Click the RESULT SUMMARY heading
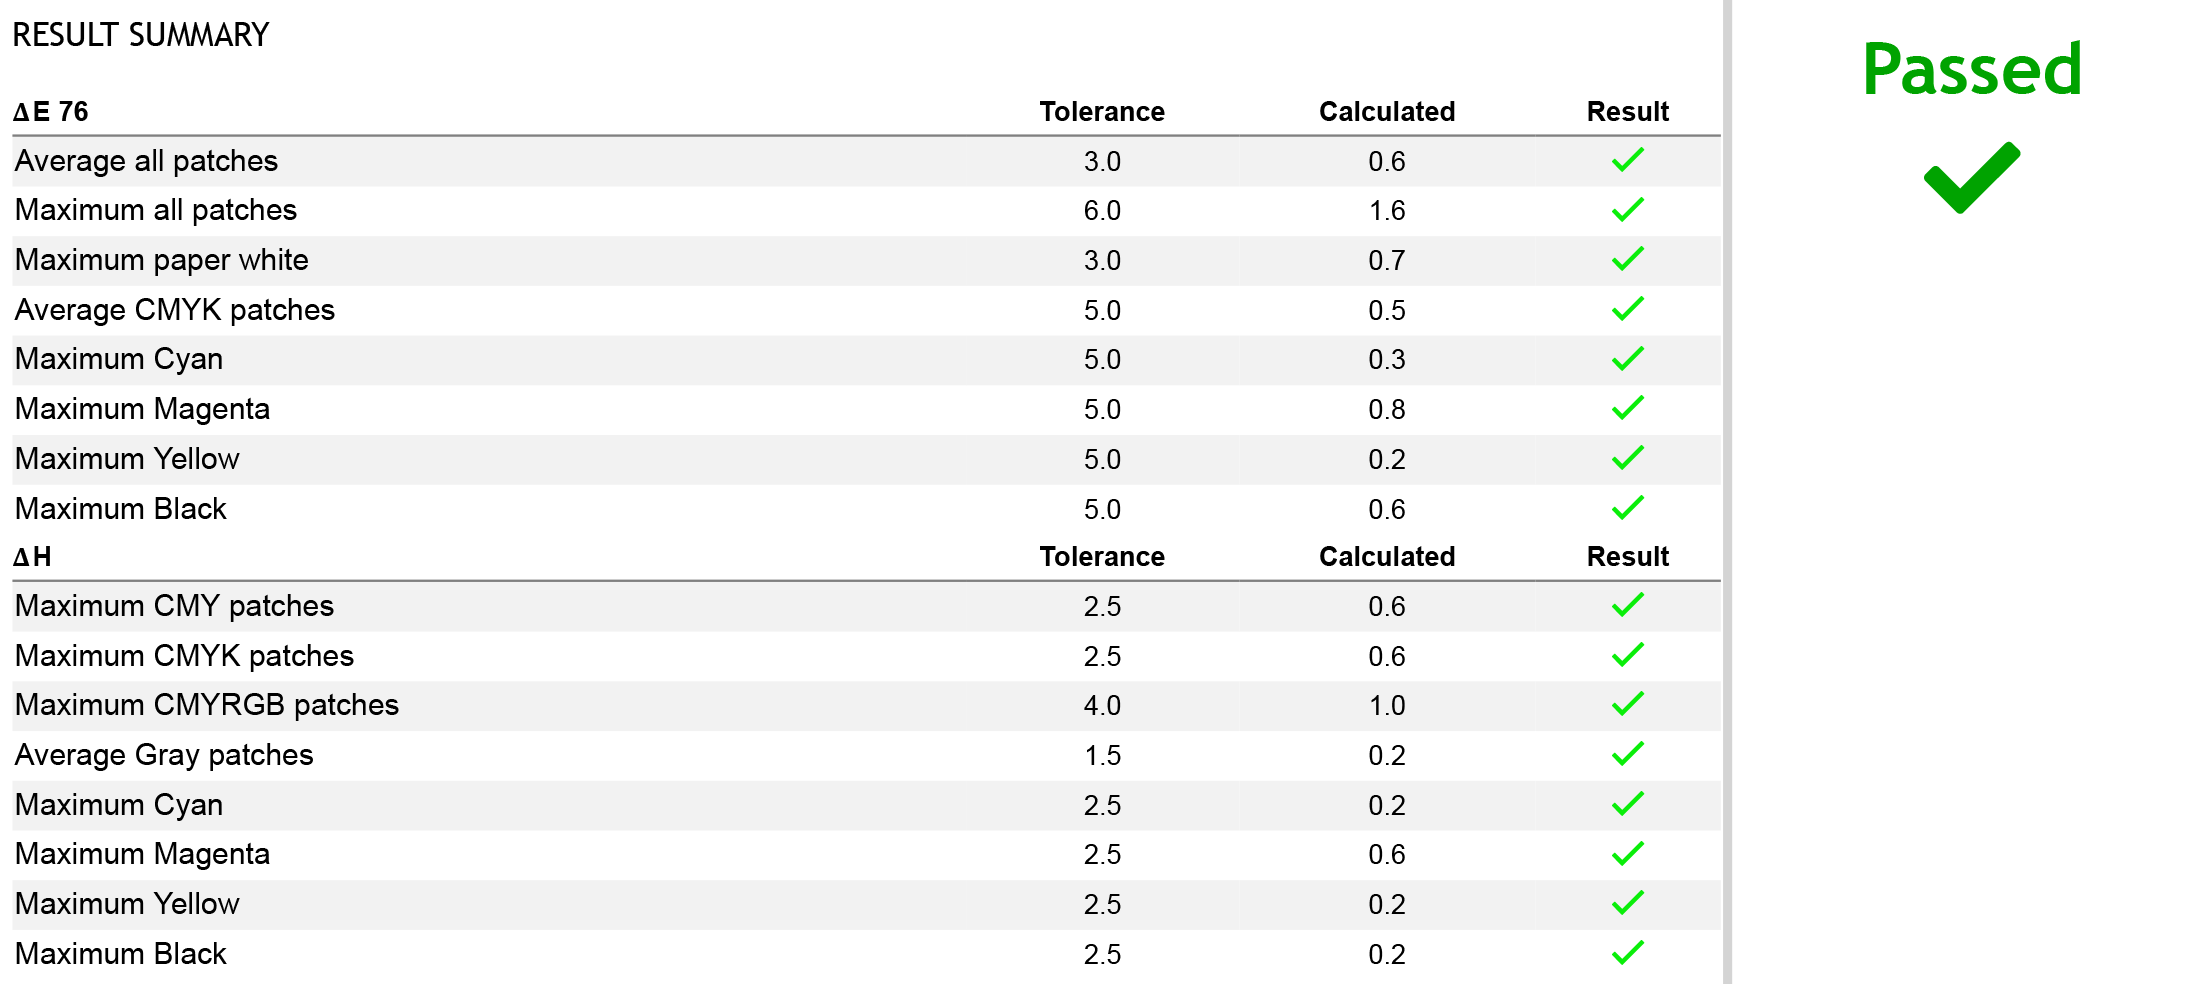 click(x=141, y=35)
